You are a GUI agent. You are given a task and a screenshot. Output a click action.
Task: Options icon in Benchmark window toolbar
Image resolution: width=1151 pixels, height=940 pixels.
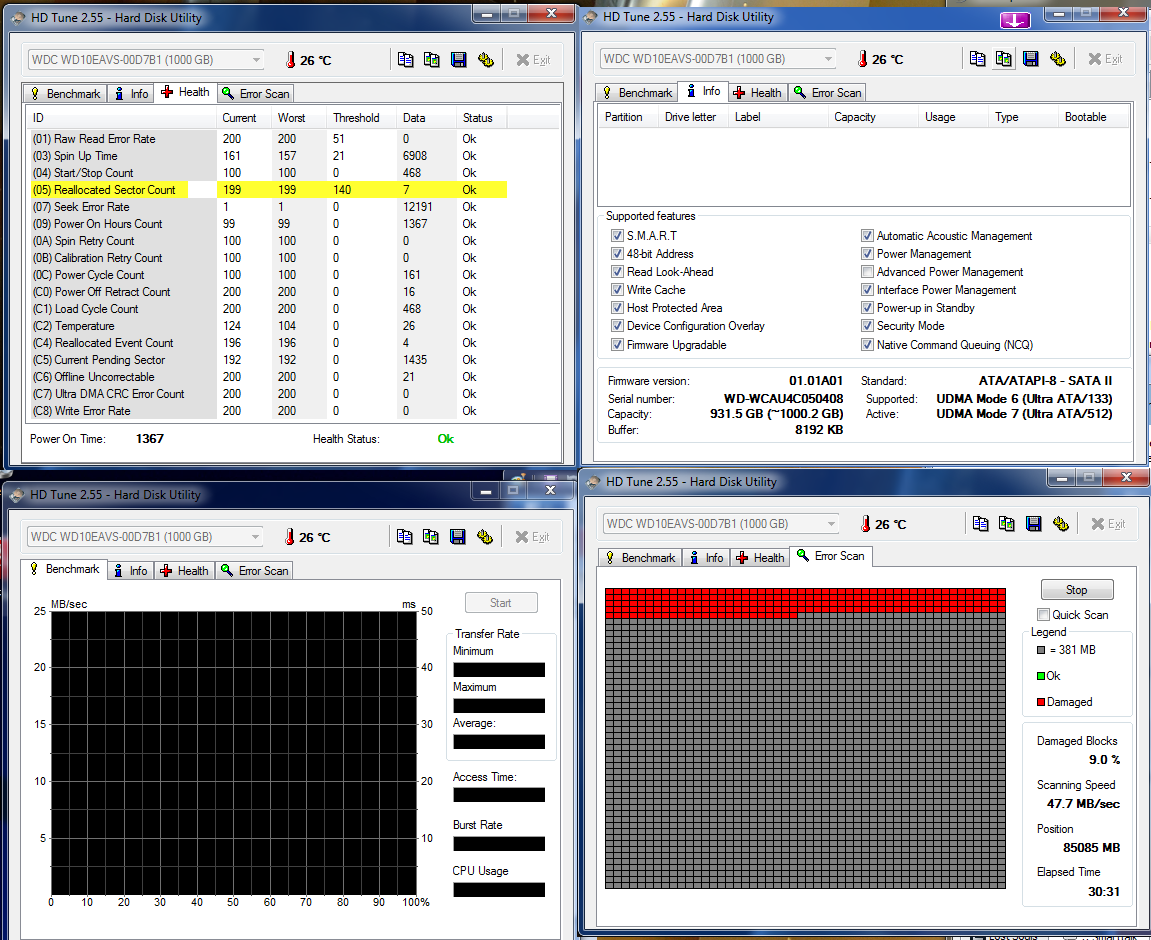[484, 536]
